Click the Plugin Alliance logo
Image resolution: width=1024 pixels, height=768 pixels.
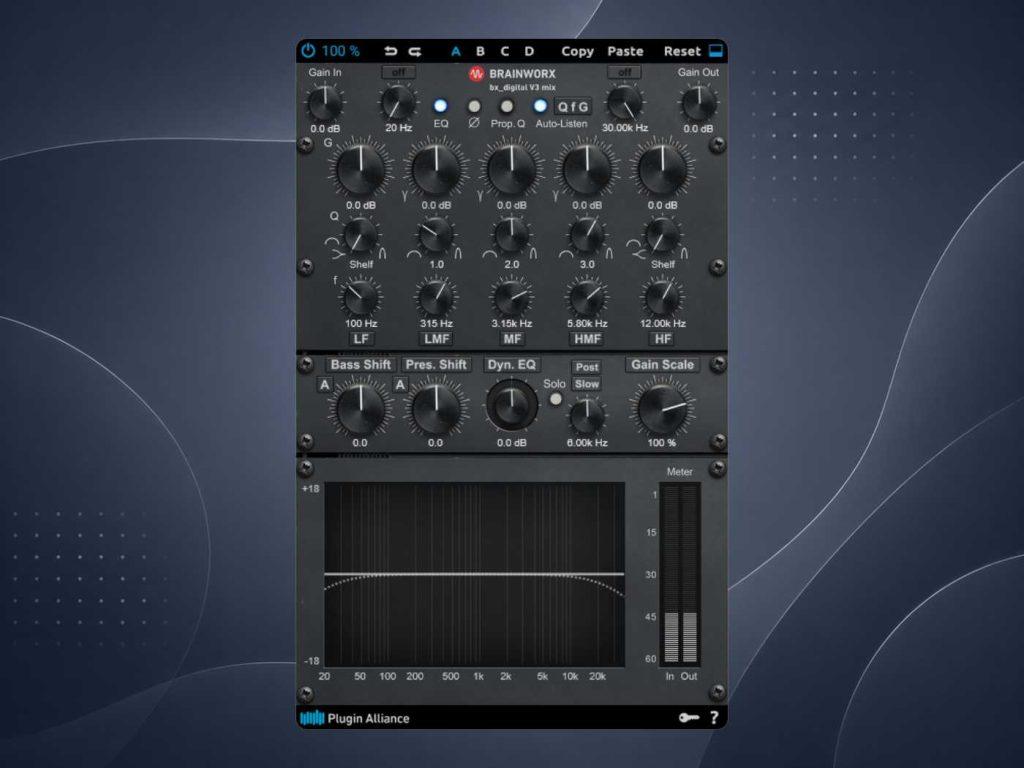(x=355, y=718)
